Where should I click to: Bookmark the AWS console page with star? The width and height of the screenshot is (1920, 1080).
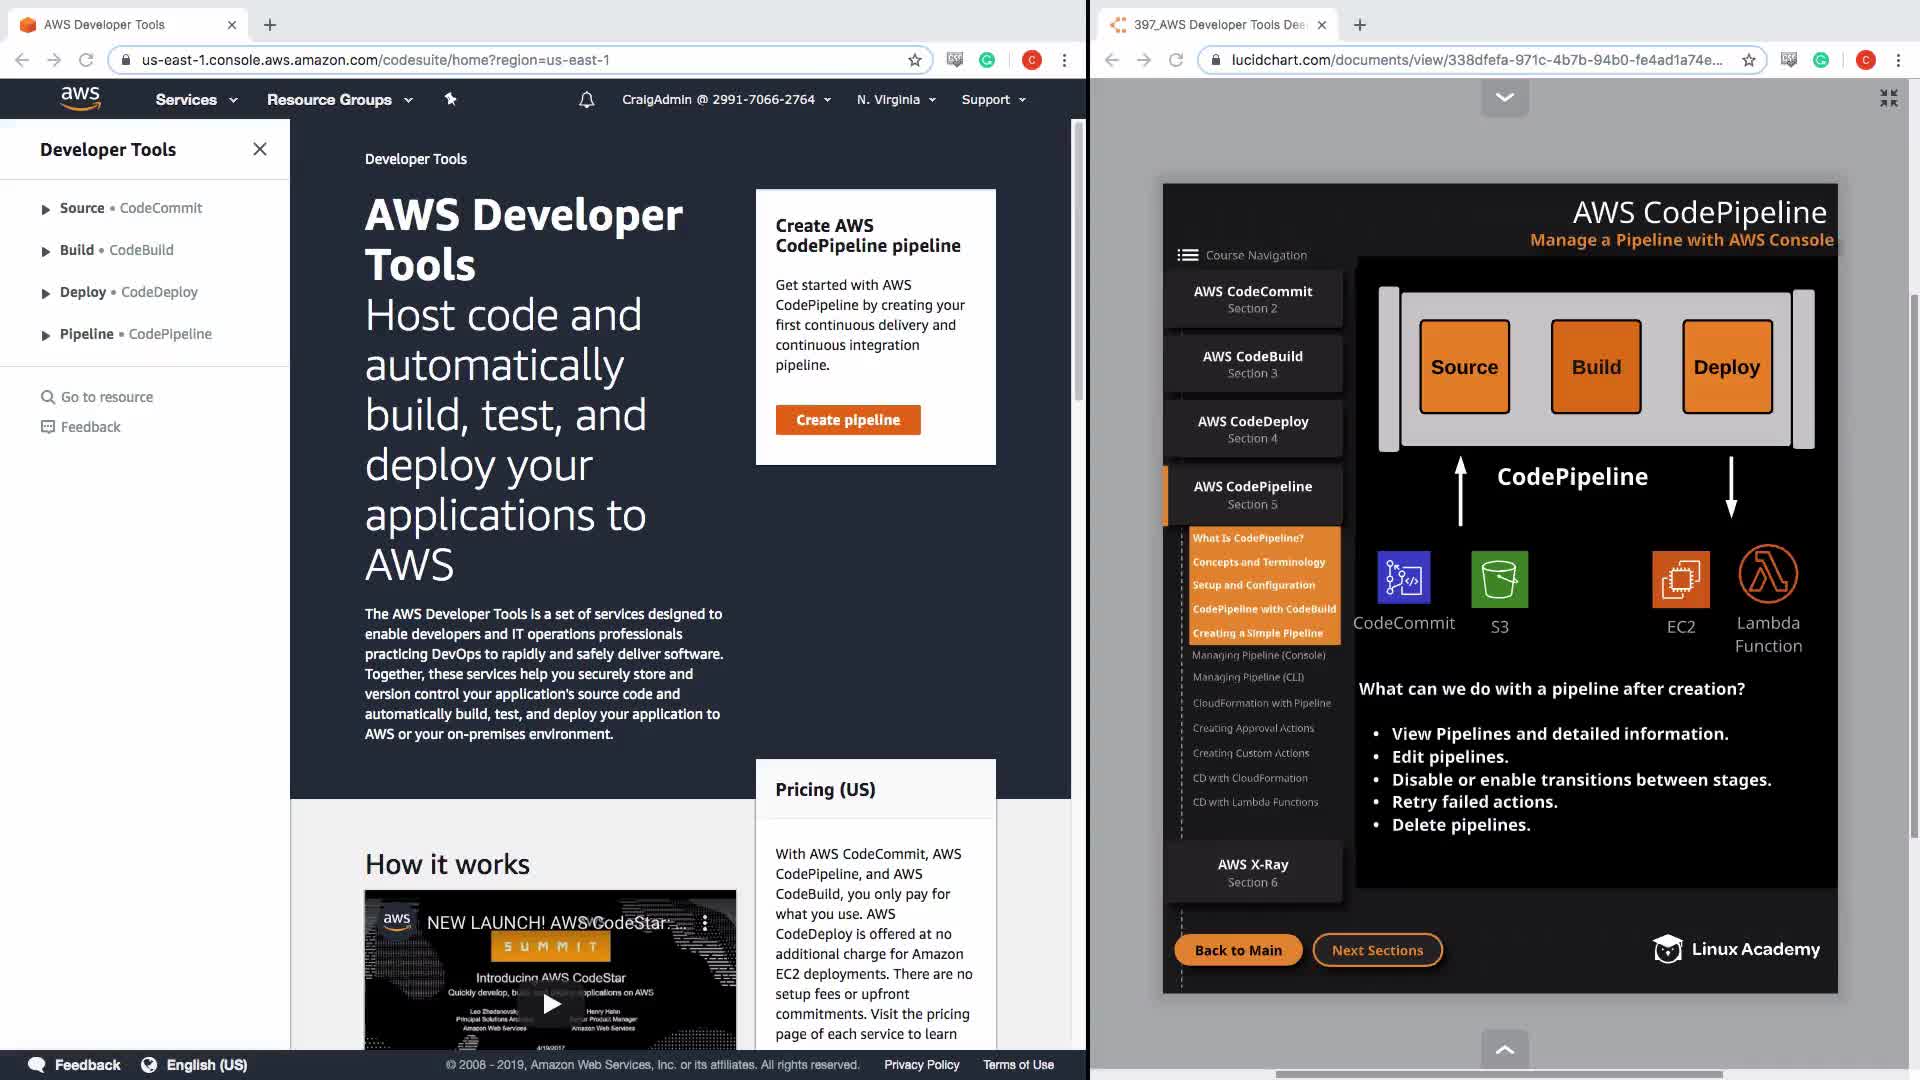click(914, 60)
